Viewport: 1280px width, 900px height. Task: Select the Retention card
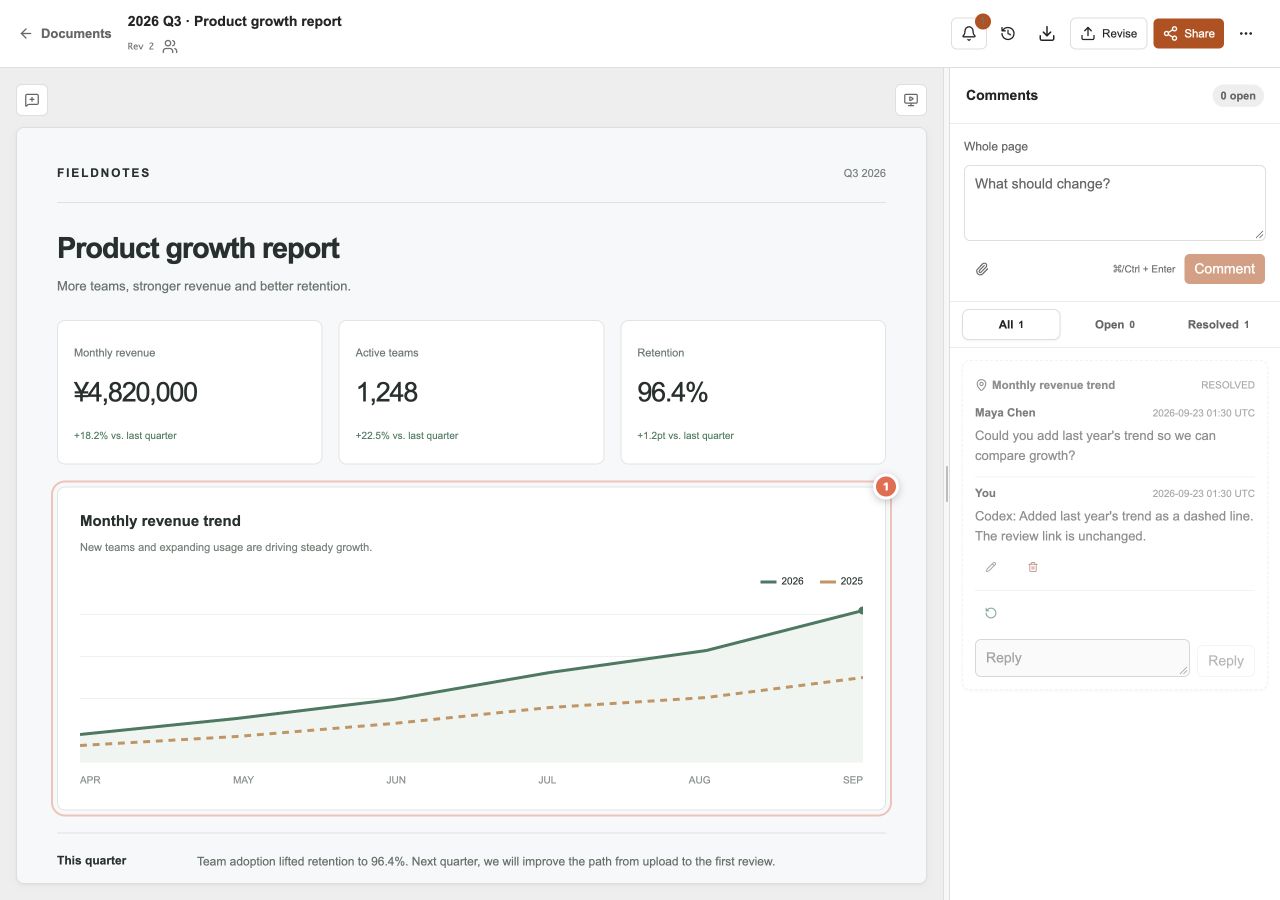click(753, 392)
